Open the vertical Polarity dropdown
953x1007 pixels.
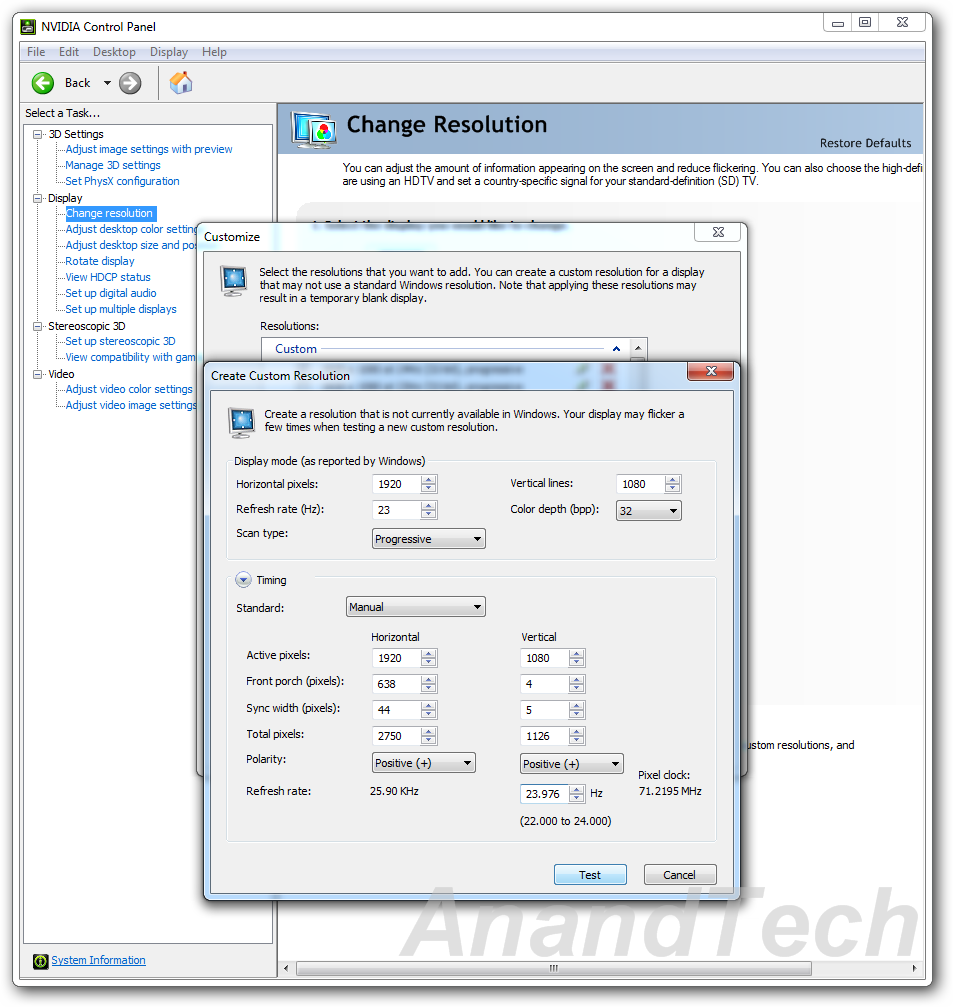572,764
